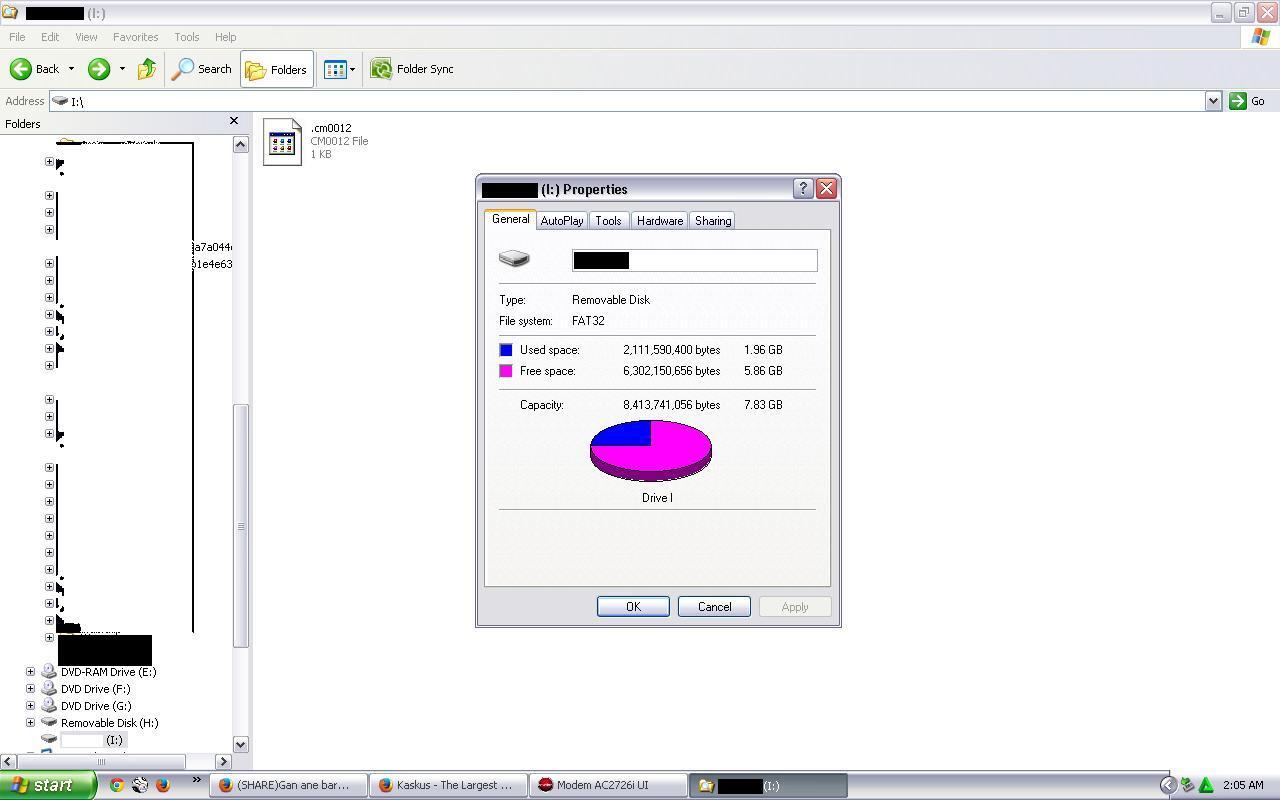Viewport: 1280px width, 800px height.
Task: Open the File menu
Action: click(17, 37)
